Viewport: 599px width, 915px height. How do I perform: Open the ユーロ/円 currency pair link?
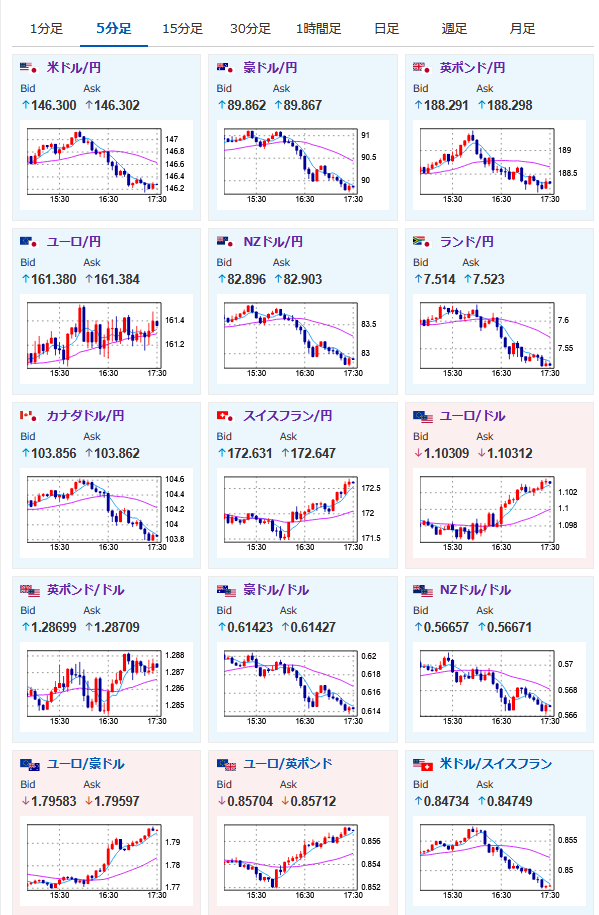pyautogui.click(x=74, y=242)
